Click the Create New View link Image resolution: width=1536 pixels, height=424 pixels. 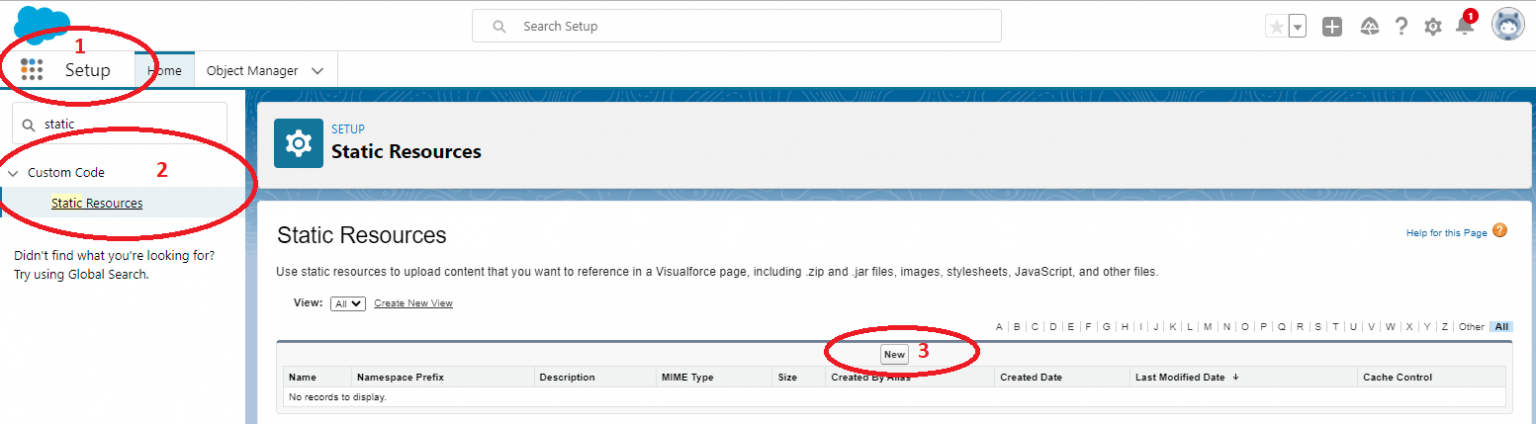[x=413, y=303]
